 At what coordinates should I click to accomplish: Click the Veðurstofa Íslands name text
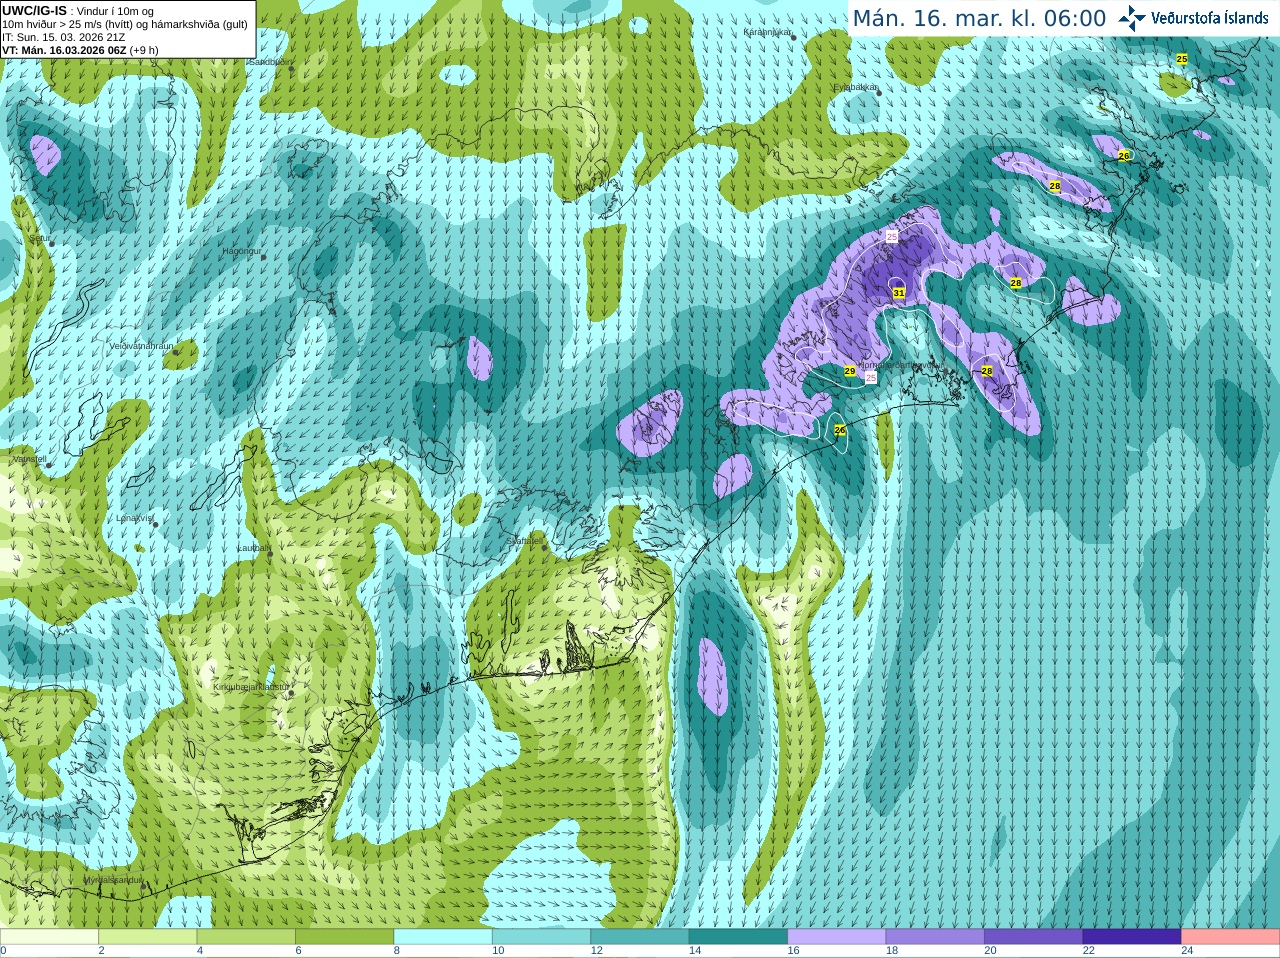tap(1210, 18)
